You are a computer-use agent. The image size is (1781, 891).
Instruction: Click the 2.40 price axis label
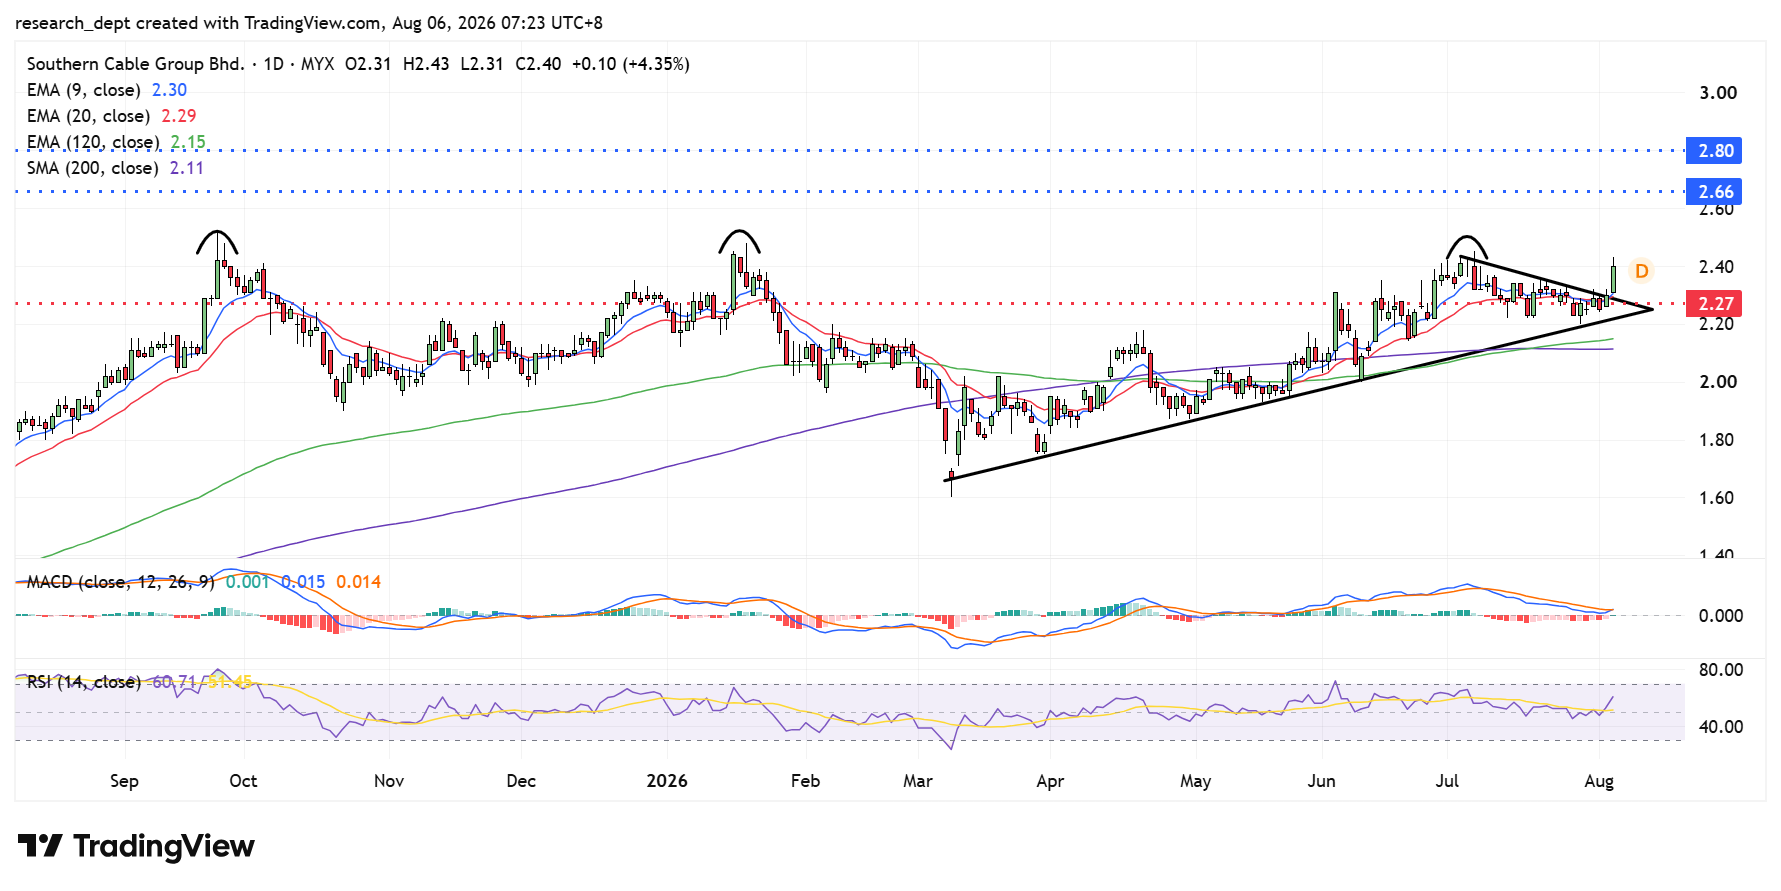[1716, 266]
